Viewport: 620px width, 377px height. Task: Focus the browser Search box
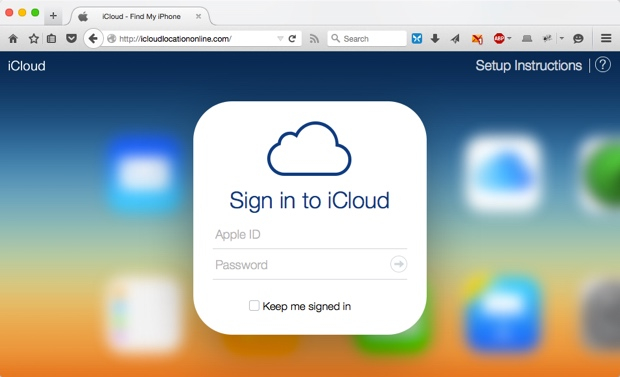pyautogui.click(x=367, y=39)
